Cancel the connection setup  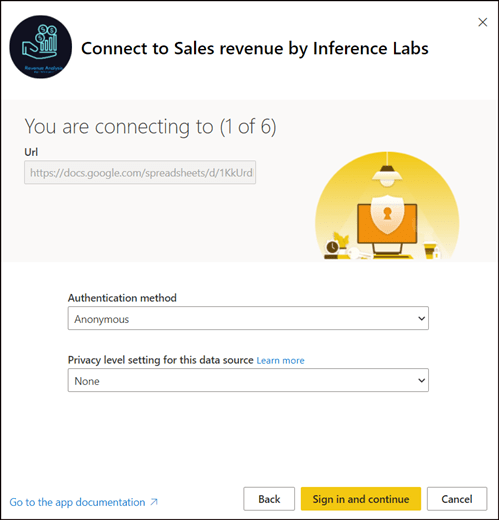click(x=457, y=499)
